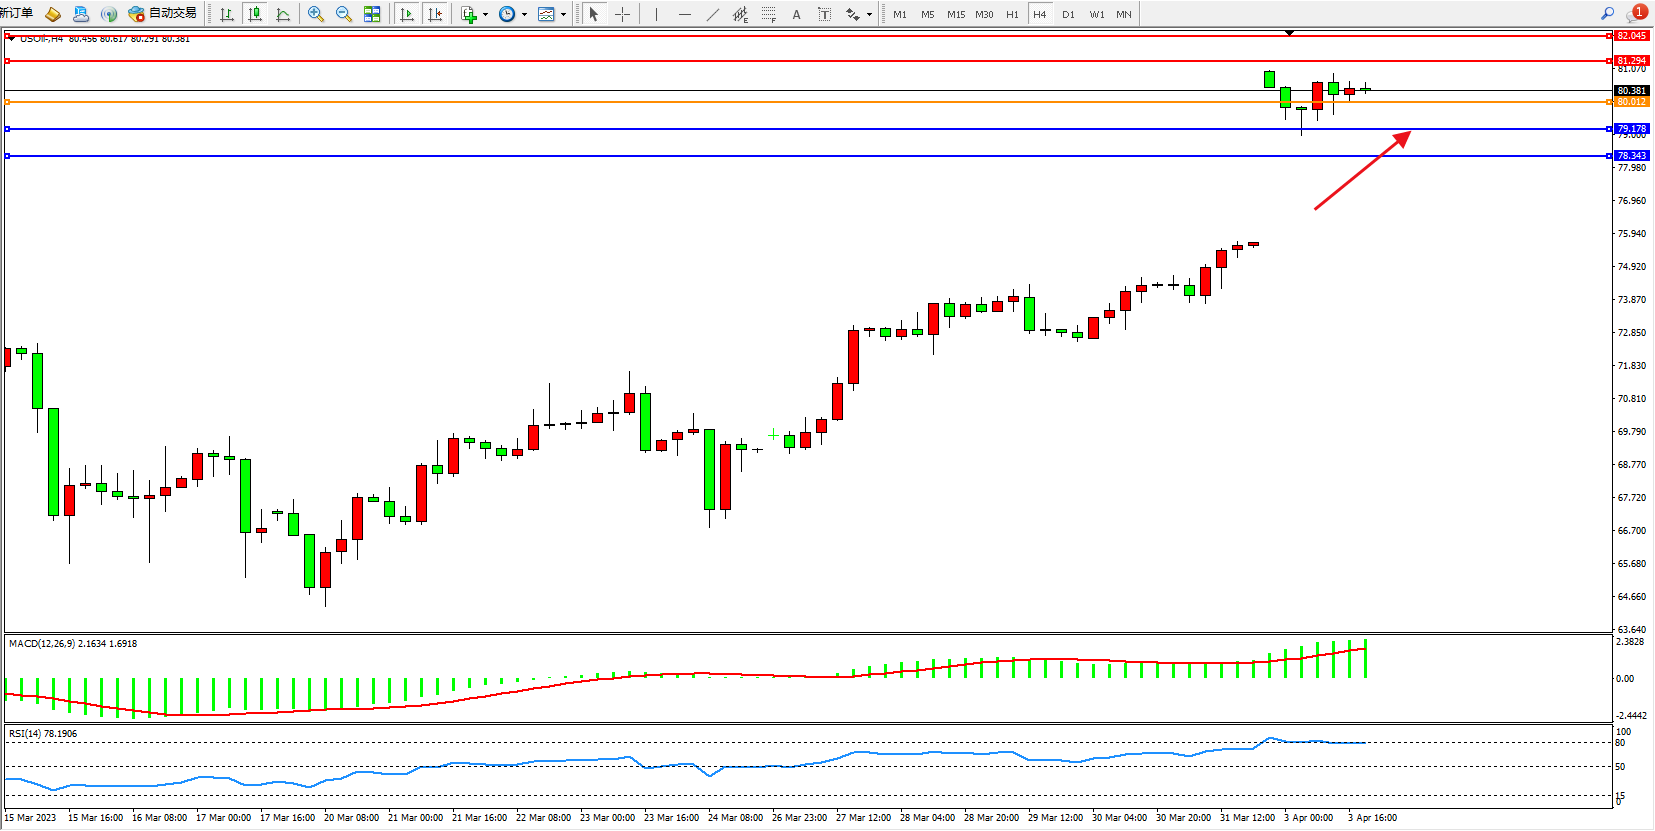Open the search magnifier in top-right corner
Image resolution: width=1655 pixels, height=831 pixels.
tap(1607, 13)
